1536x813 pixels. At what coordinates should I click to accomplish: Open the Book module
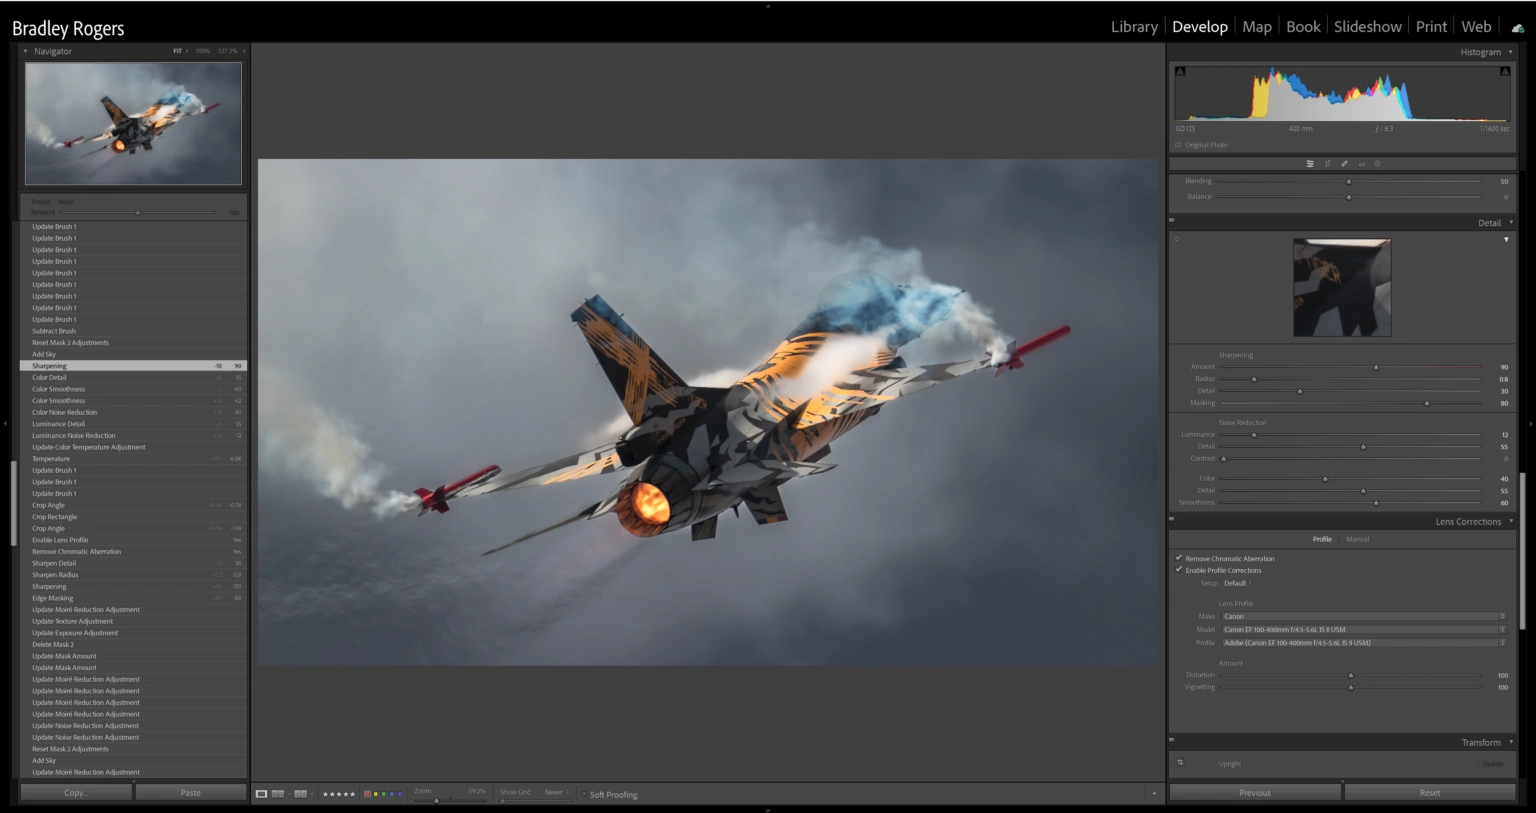tap(1303, 27)
